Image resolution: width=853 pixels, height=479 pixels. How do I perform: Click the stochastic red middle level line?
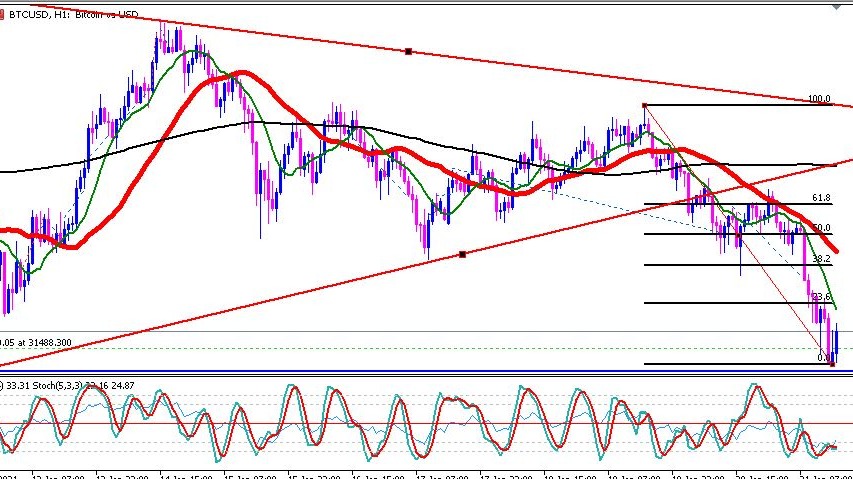click(426, 423)
